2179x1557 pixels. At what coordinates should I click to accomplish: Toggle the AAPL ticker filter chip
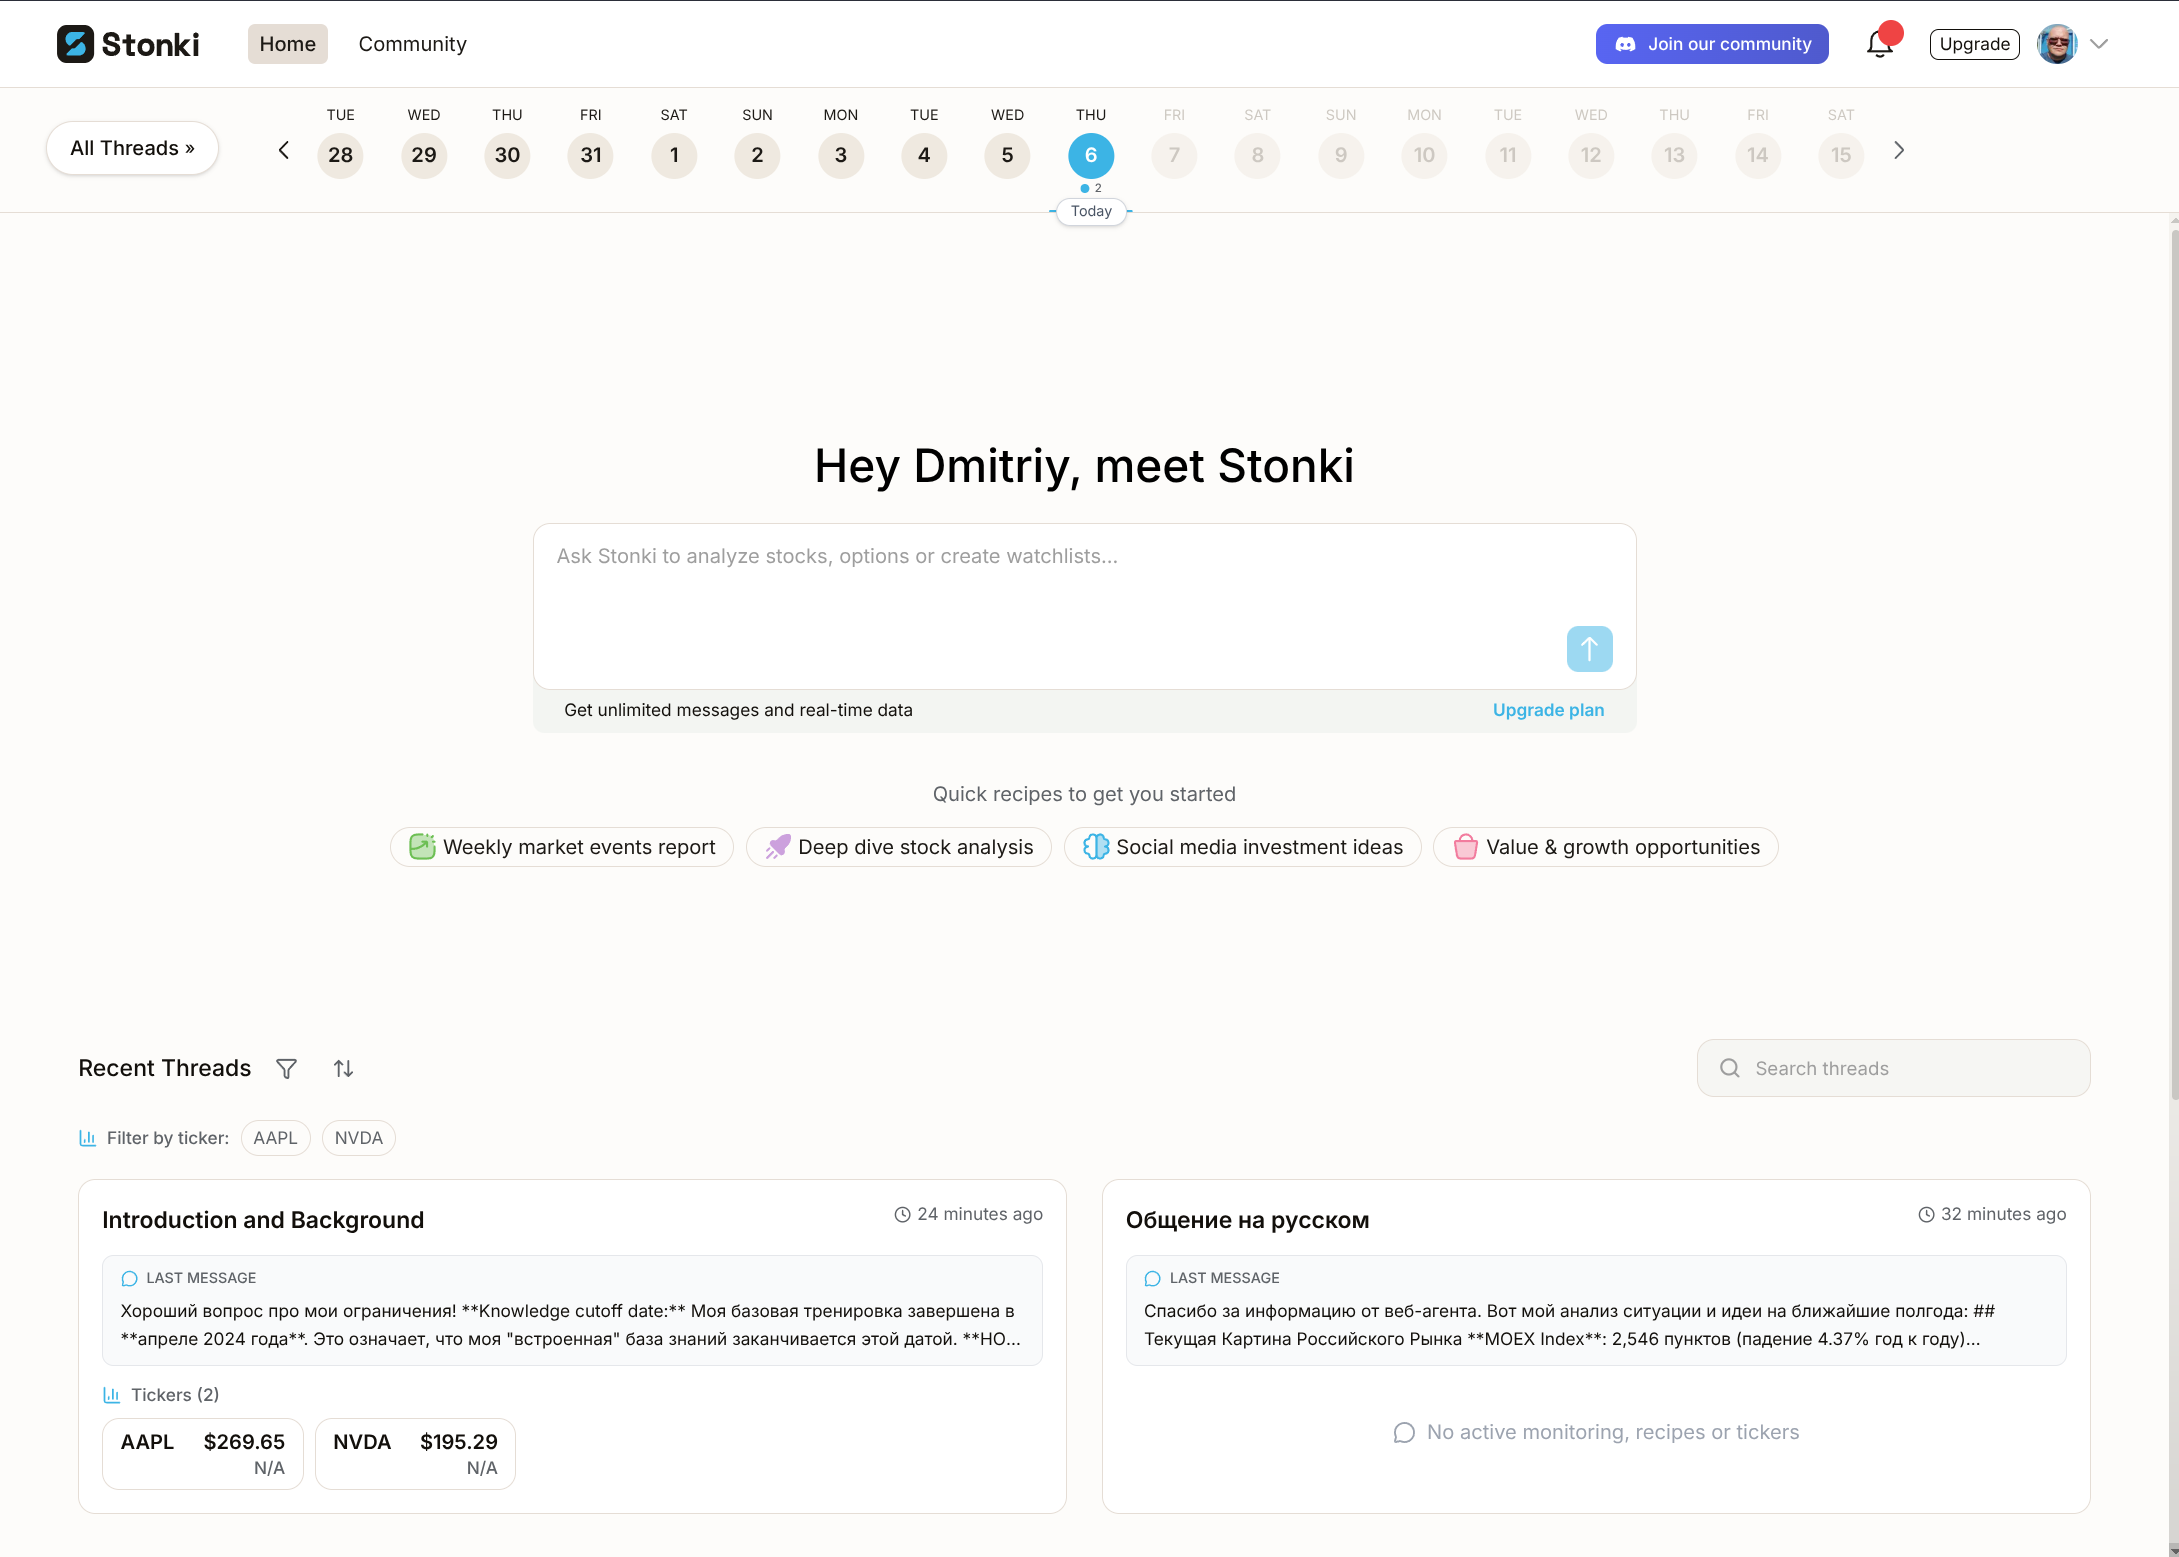(275, 1138)
